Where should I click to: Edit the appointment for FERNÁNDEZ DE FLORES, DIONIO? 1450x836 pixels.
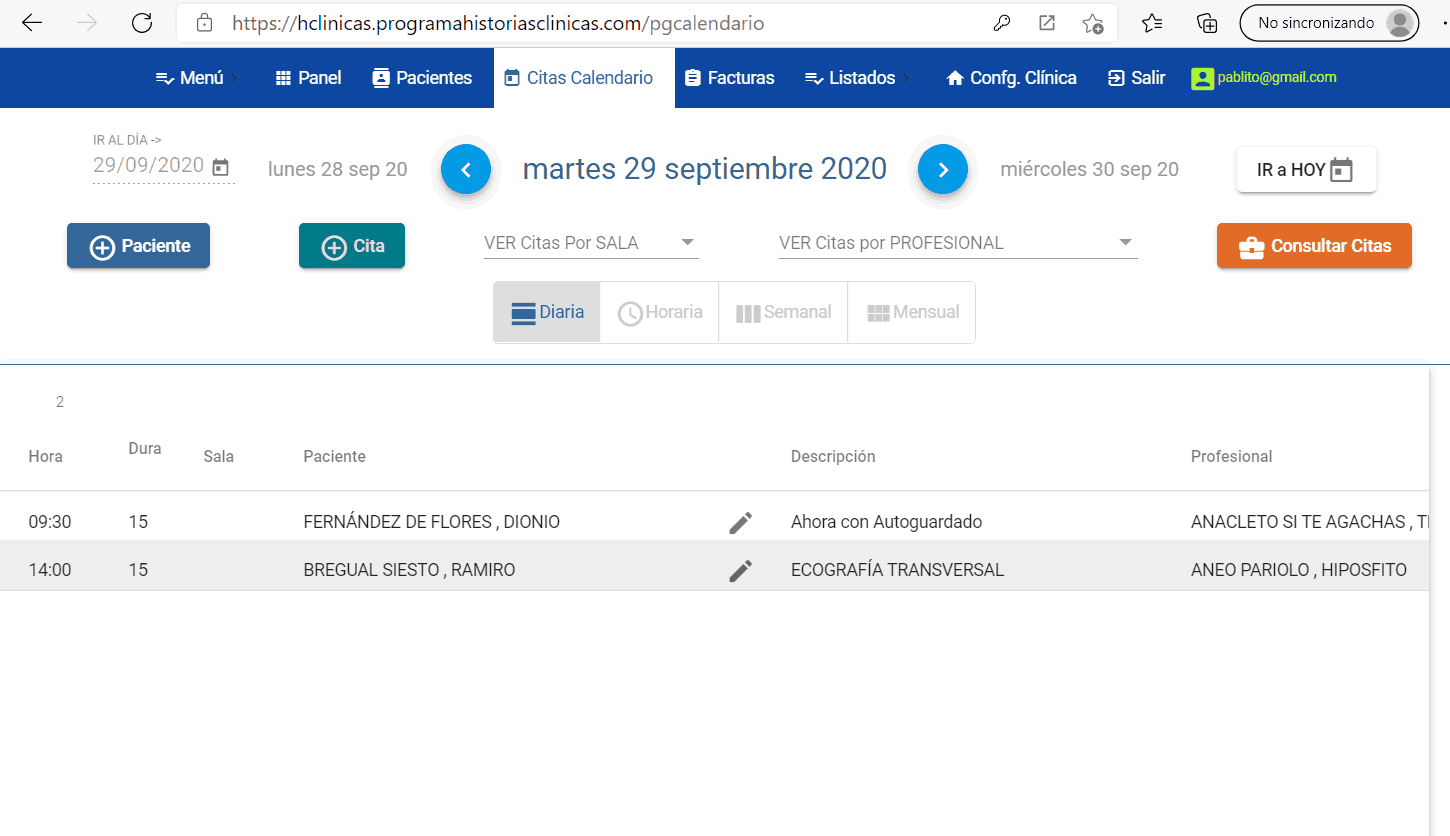740,521
